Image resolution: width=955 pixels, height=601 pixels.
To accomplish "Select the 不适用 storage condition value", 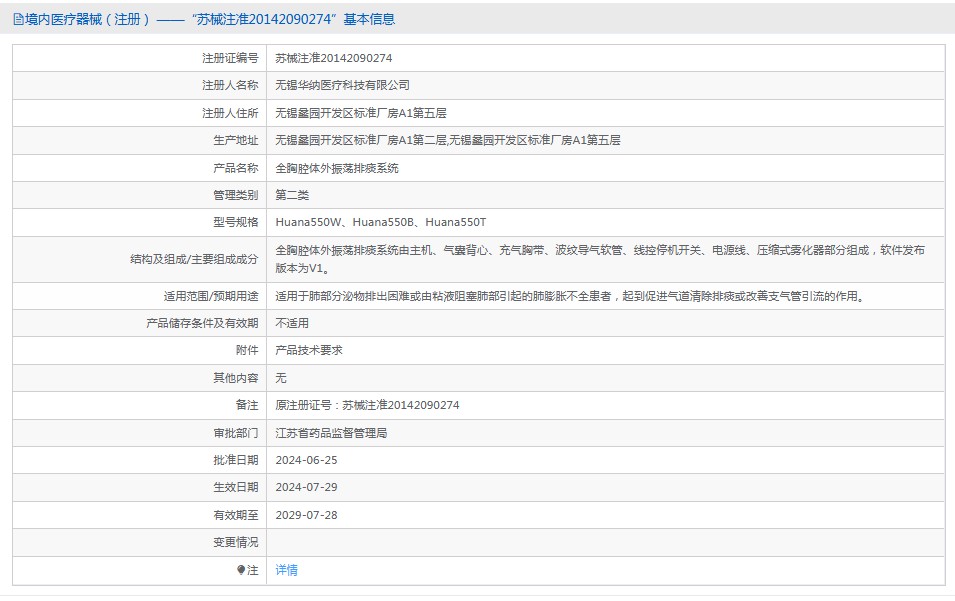I will tap(292, 323).
